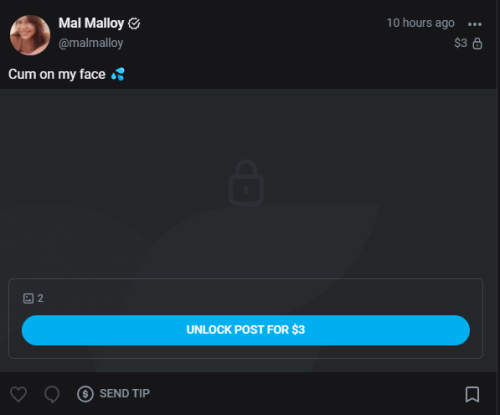Click the media count number 2
Viewport: 500px width, 415px height.
[x=40, y=298]
